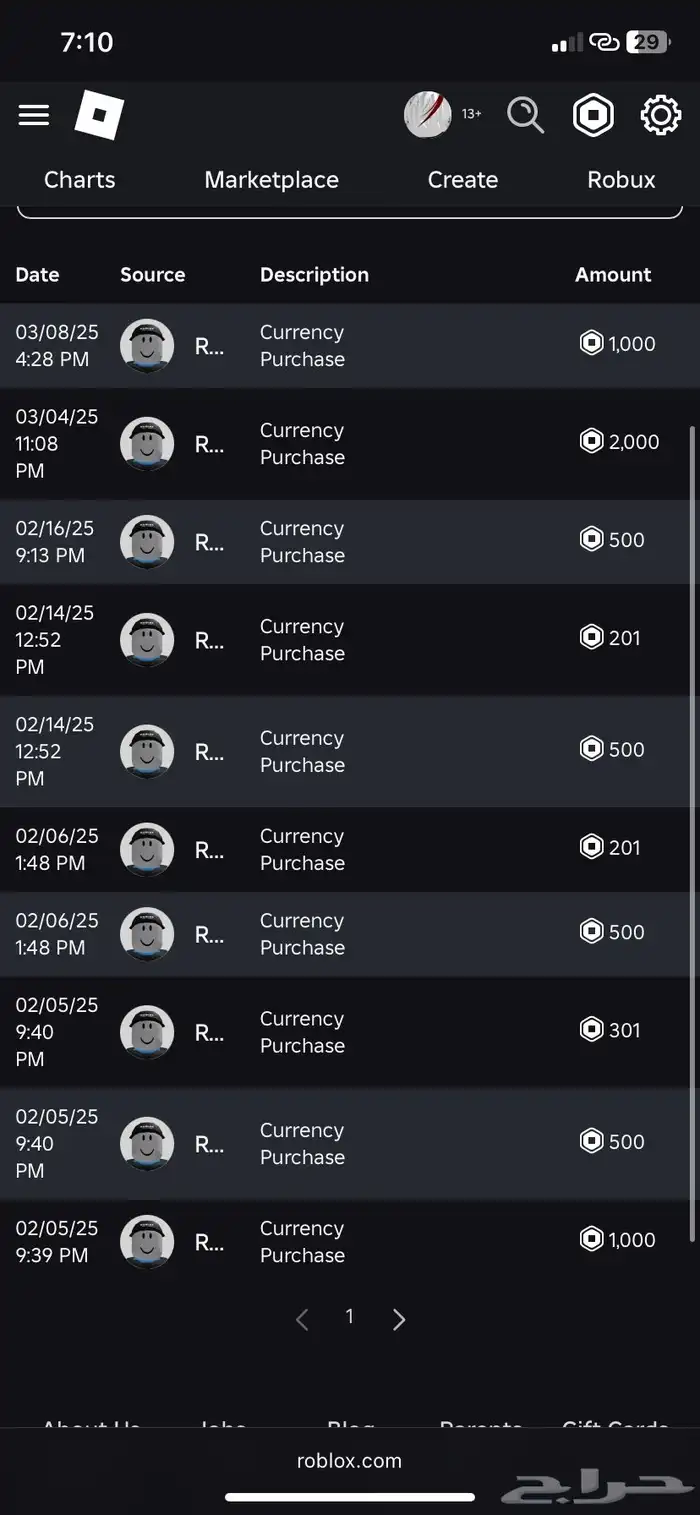The width and height of the screenshot is (700, 1515).
Task: Tap the Roblox logo home icon
Action: tap(99, 115)
